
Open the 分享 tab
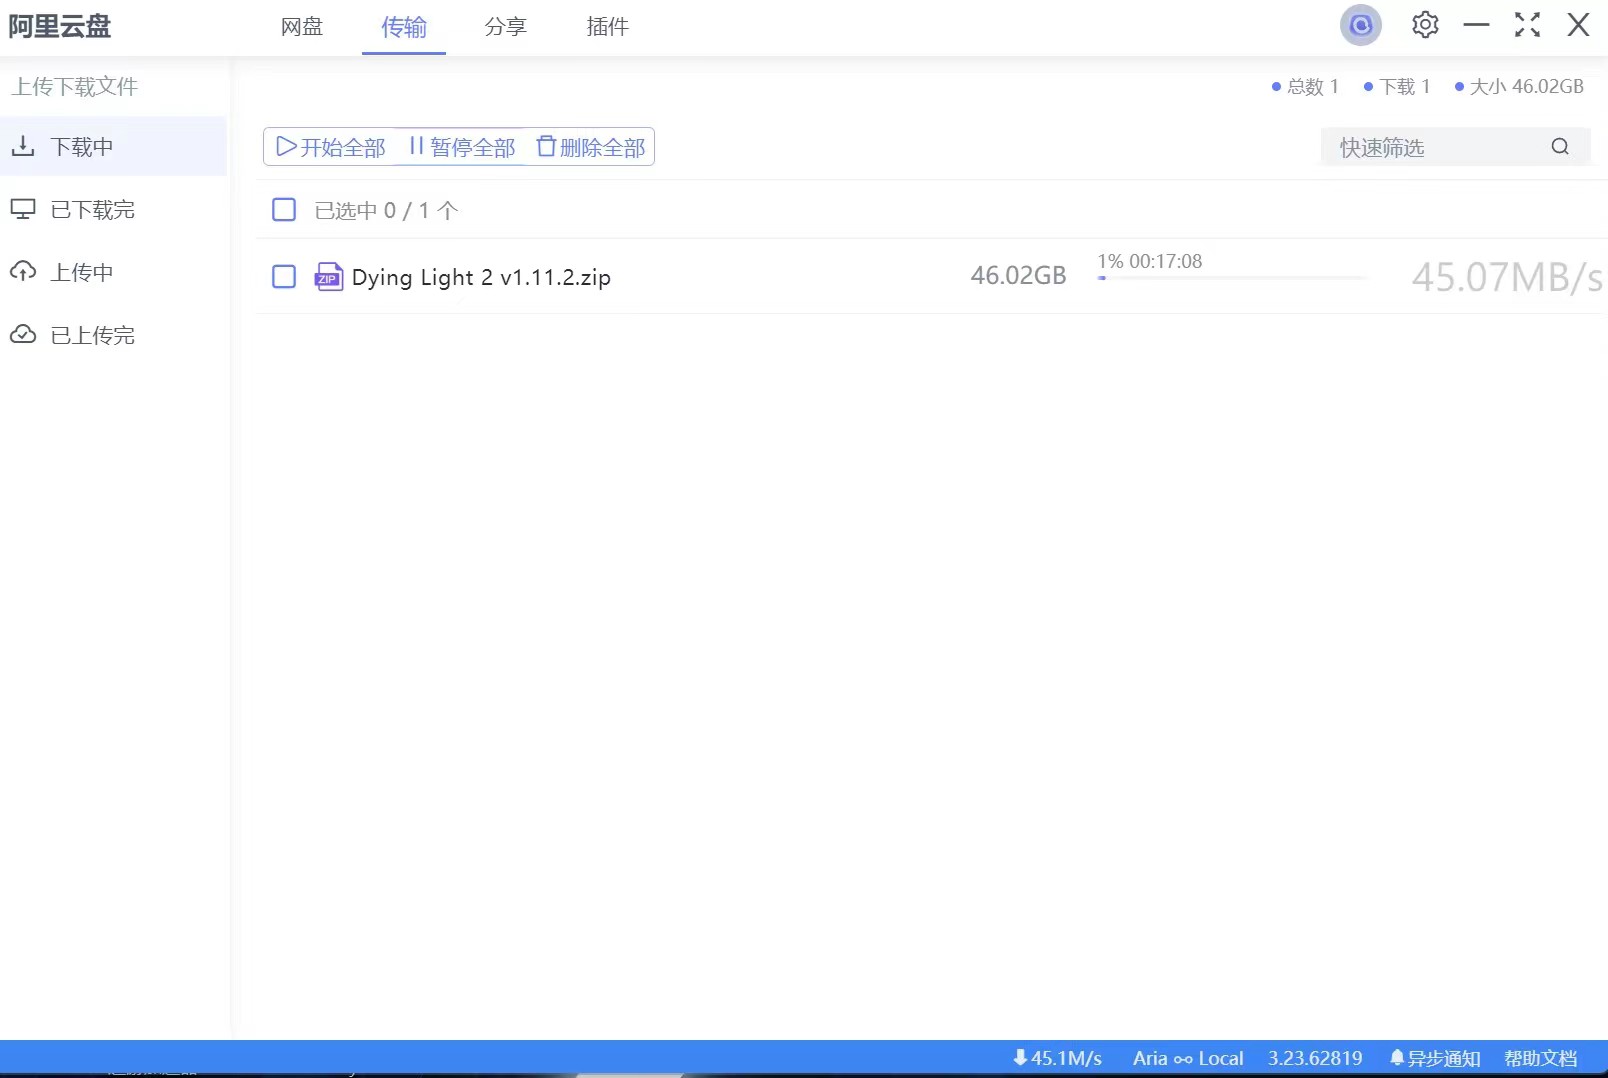(x=505, y=27)
